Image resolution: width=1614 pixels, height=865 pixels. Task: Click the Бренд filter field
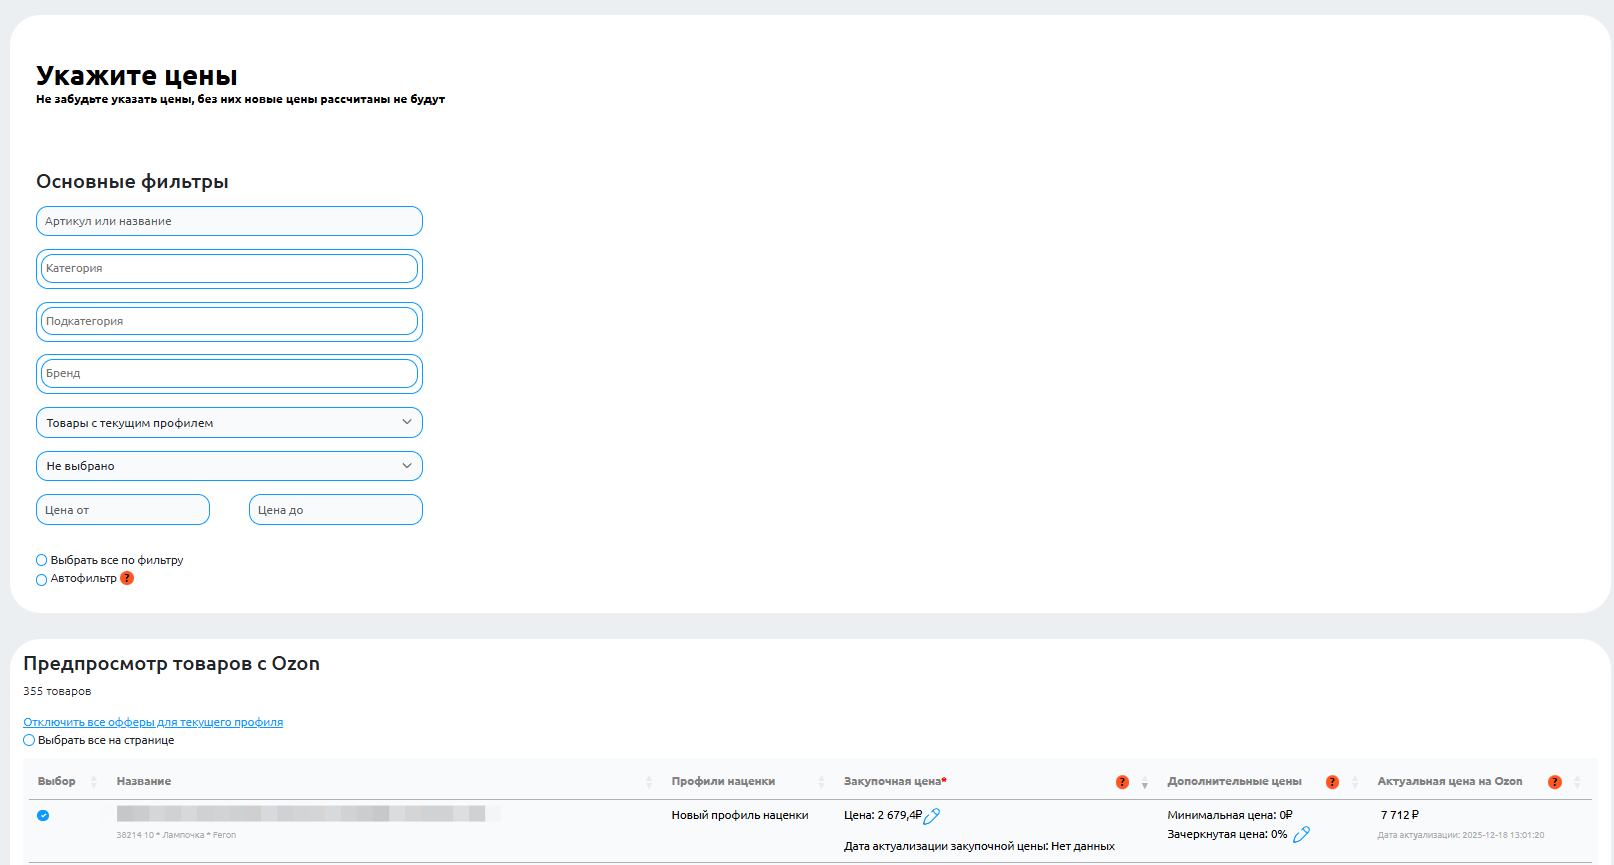click(x=229, y=373)
